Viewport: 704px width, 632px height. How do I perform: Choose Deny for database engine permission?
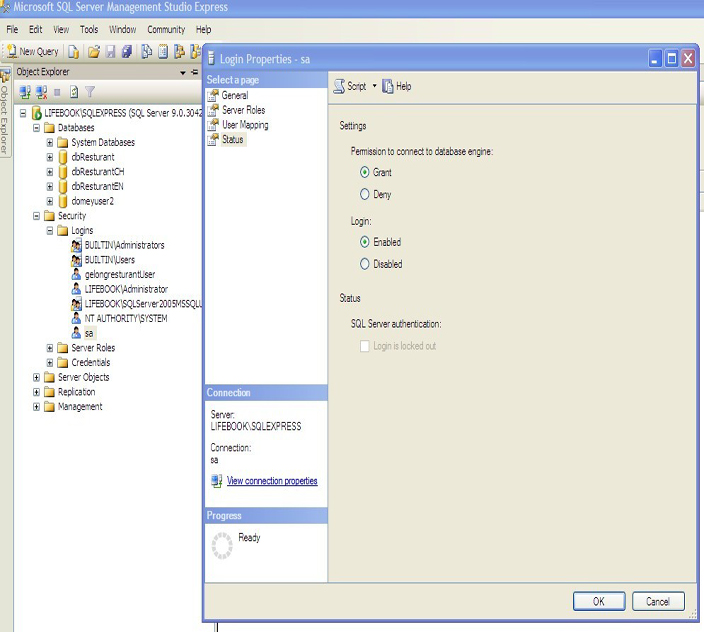click(x=365, y=195)
